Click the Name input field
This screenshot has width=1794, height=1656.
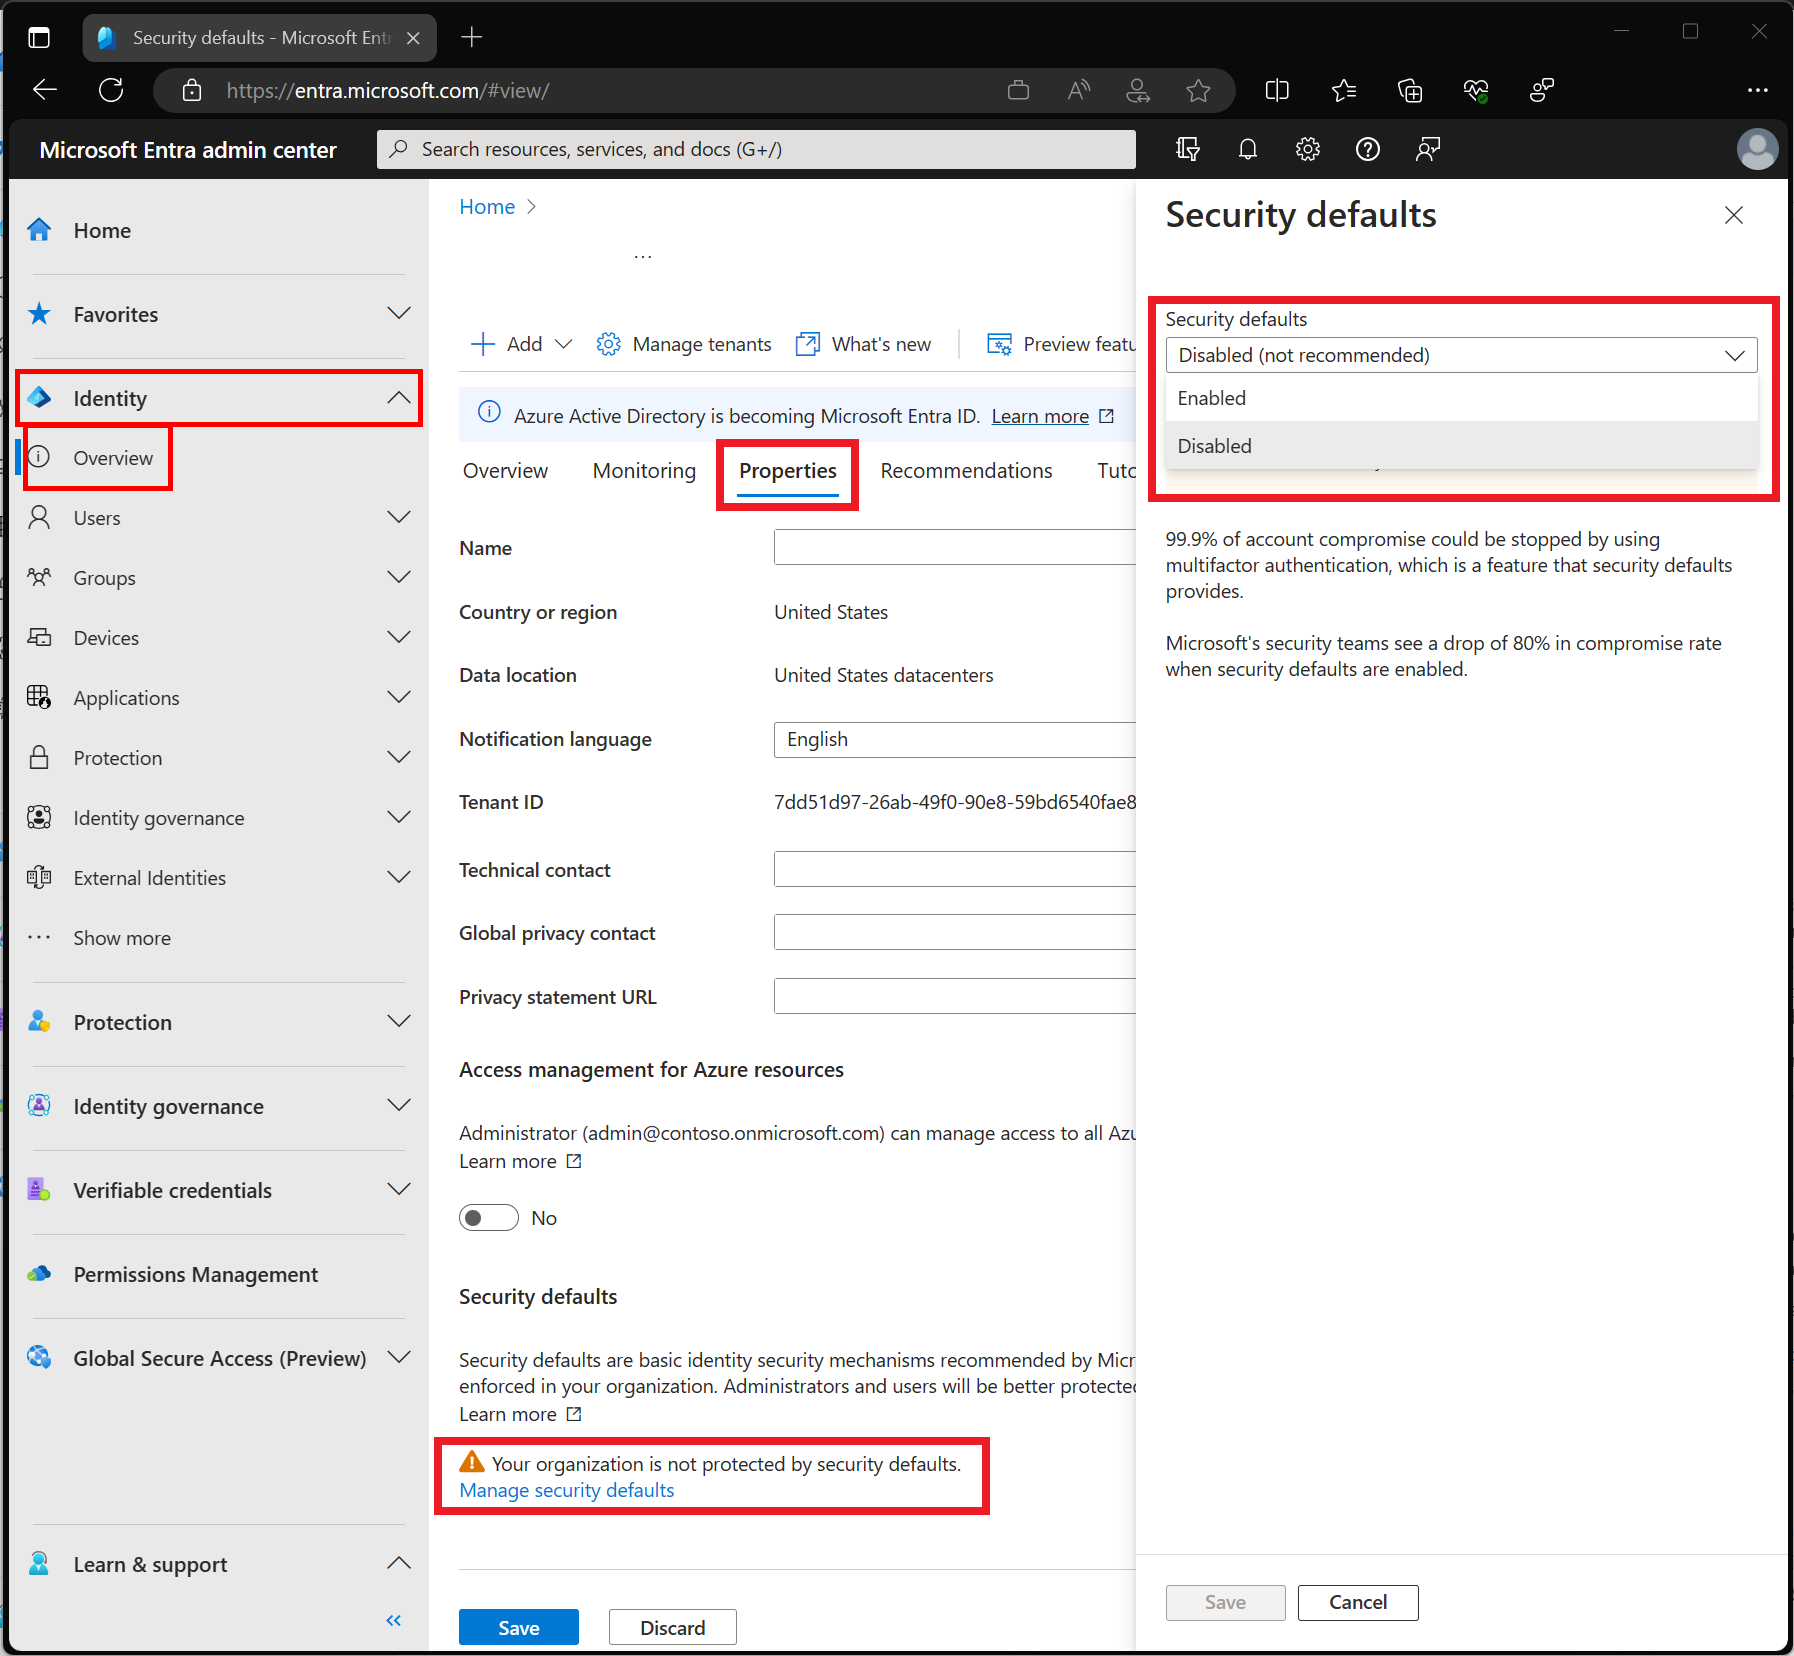[954, 547]
